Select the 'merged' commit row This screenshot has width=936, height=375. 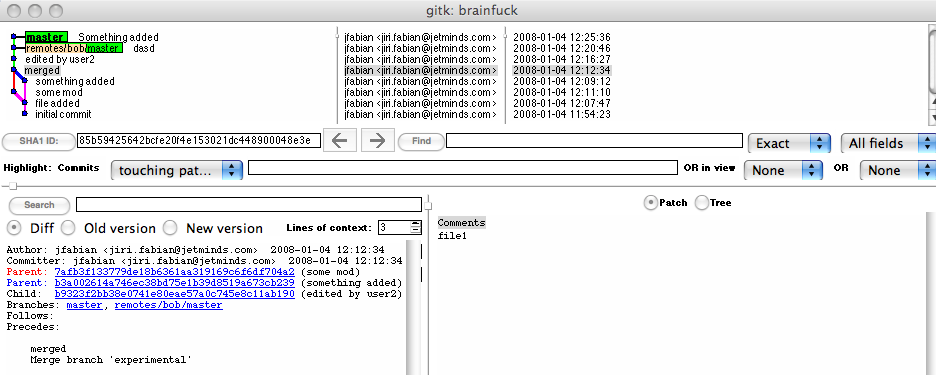(x=42, y=70)
